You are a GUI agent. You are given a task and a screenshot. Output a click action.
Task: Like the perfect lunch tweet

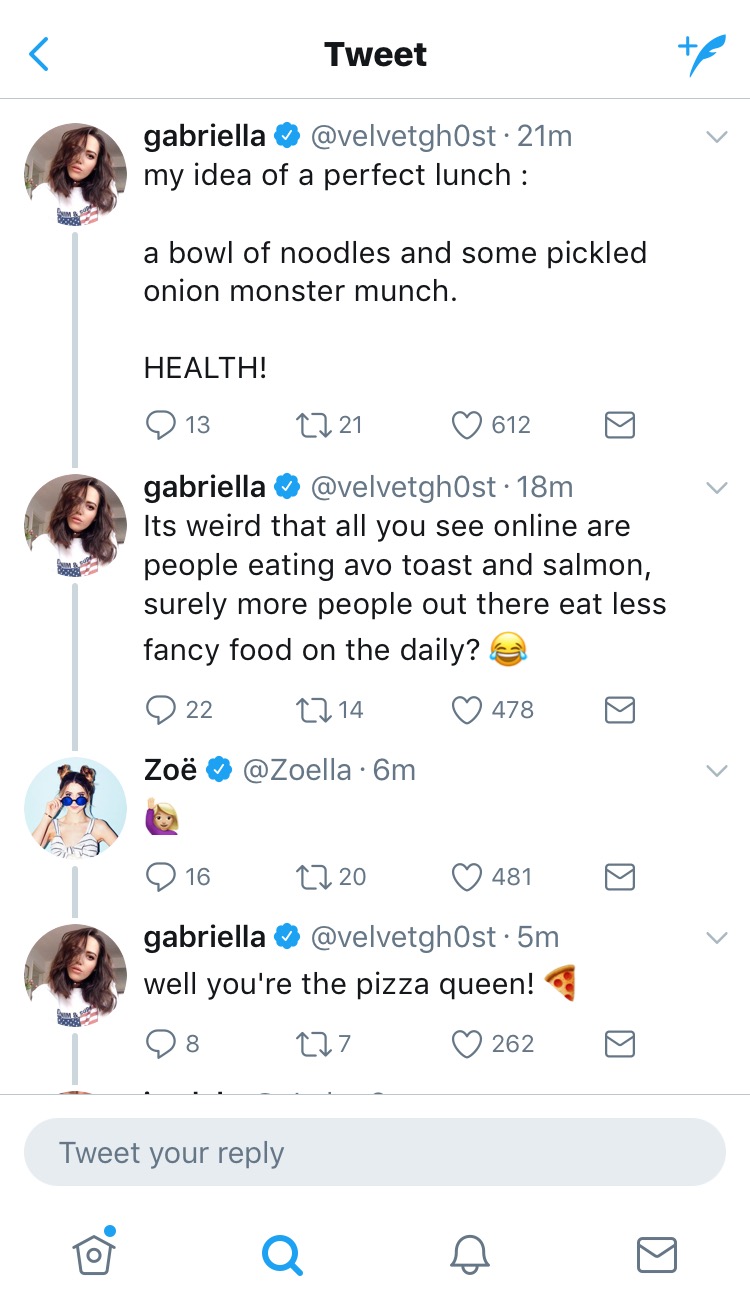pos(467,425)
